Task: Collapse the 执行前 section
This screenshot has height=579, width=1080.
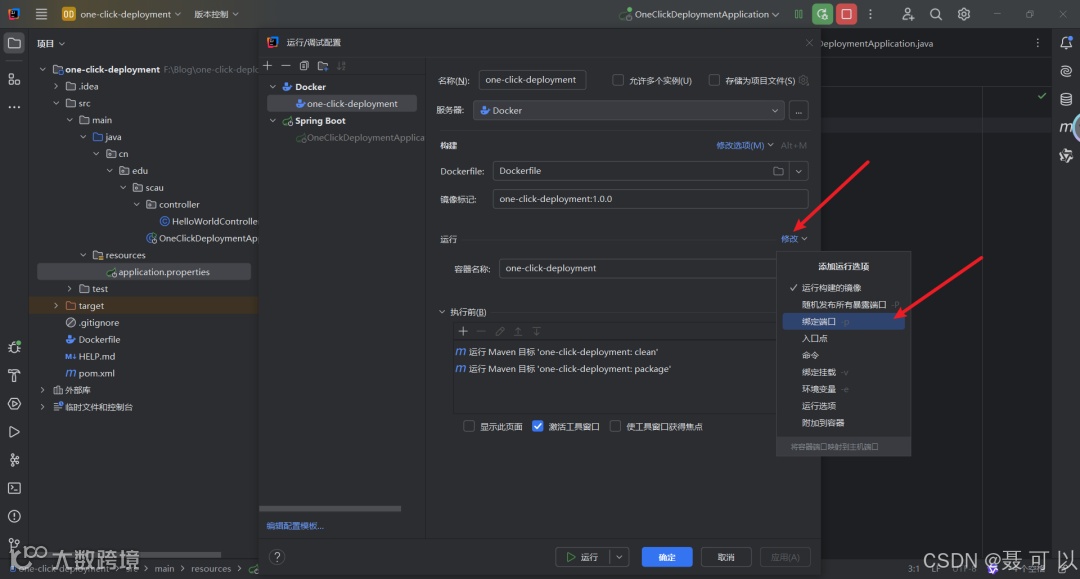Action: 442,312
